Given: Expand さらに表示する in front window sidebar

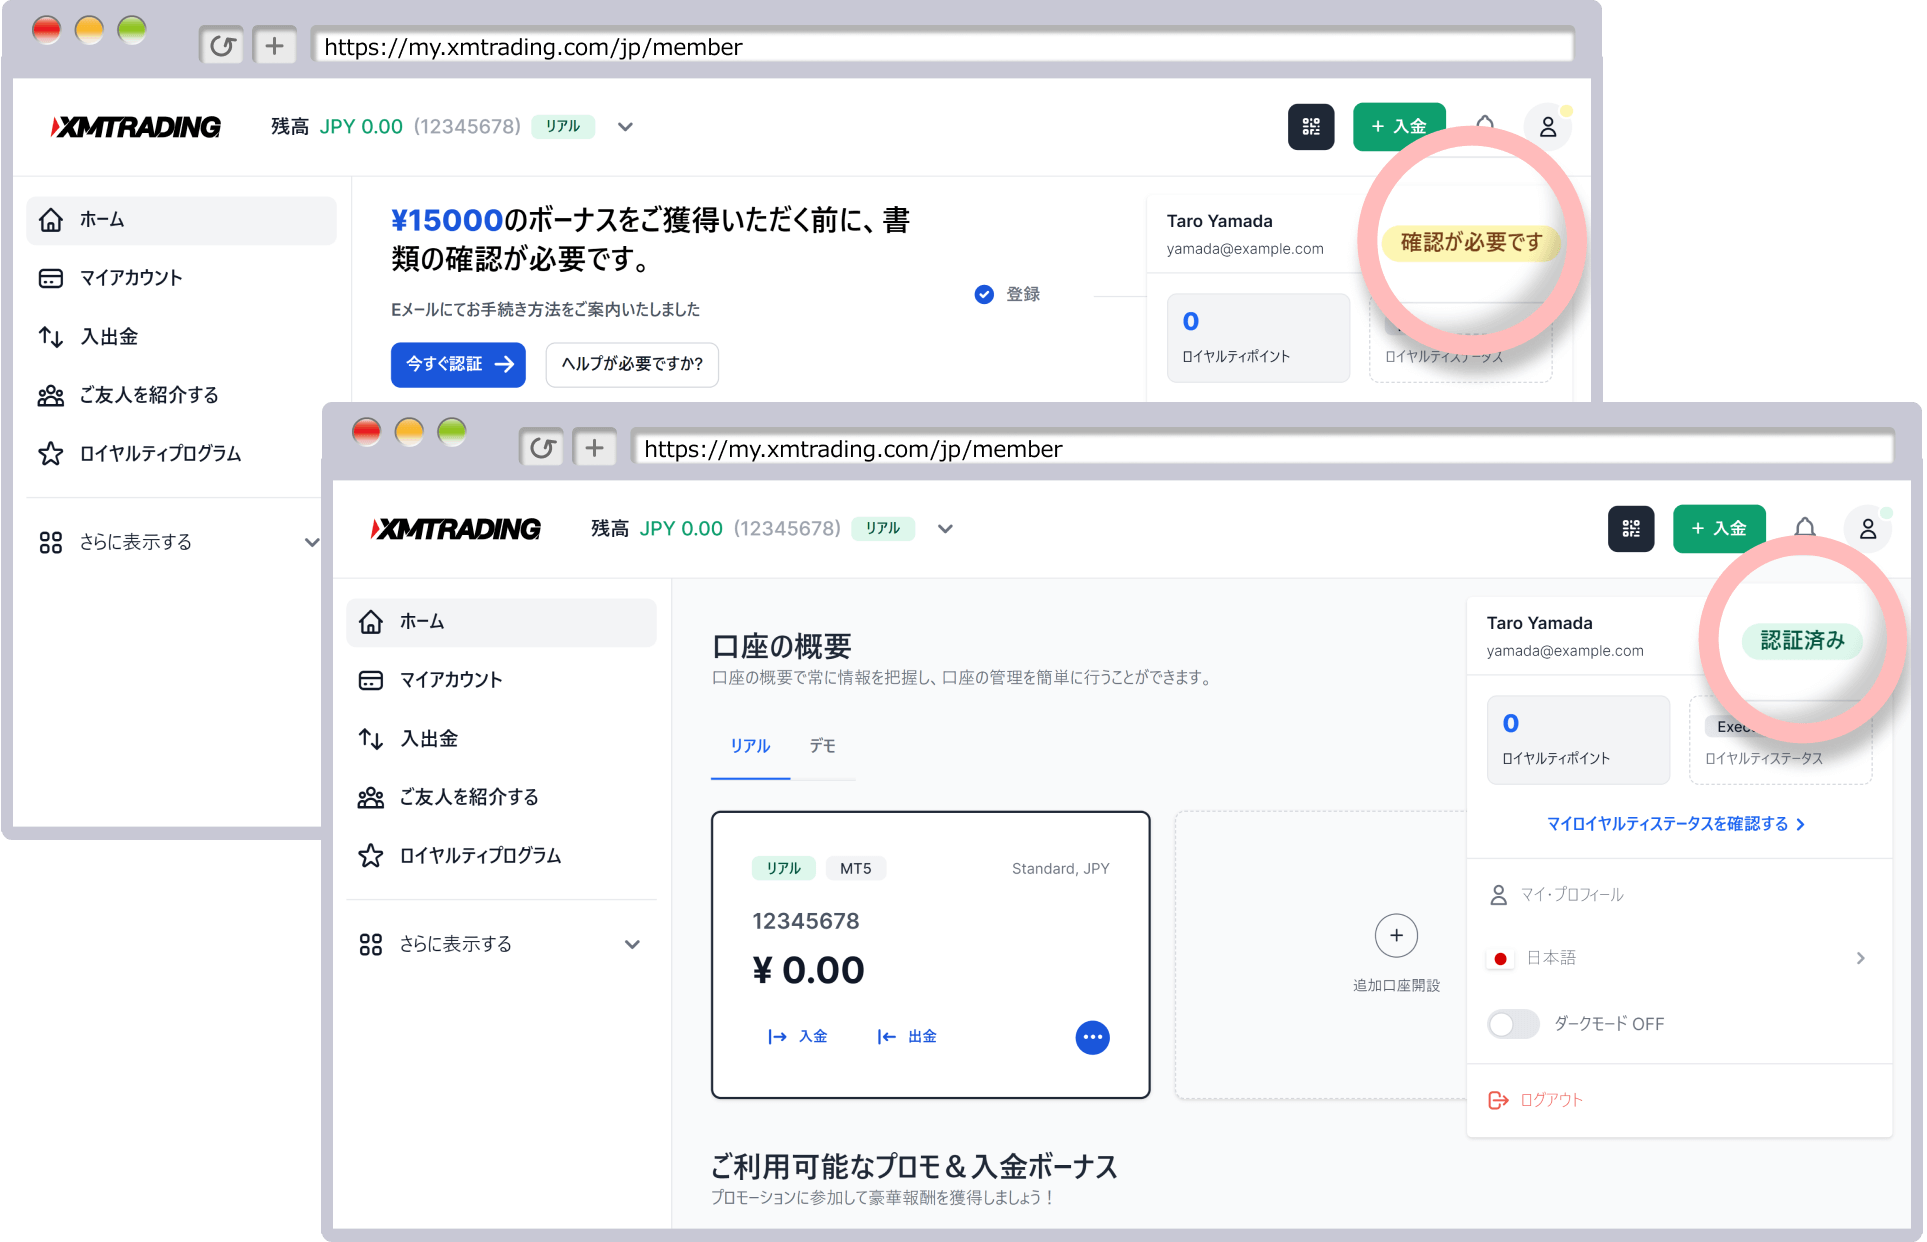Looking at the screenshot, I should pos(501,944).
